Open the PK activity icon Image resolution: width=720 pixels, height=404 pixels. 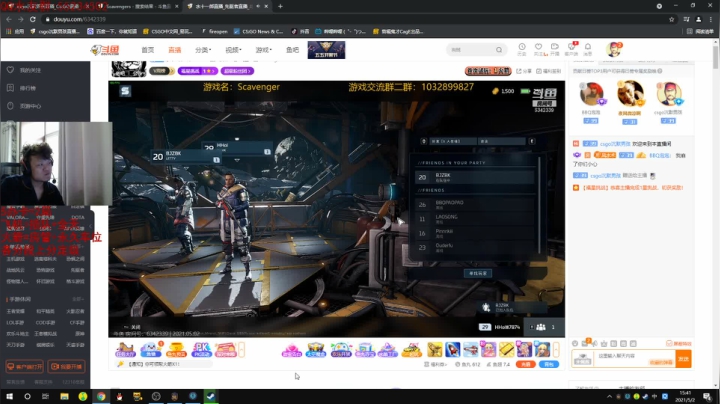click(201, 350)
